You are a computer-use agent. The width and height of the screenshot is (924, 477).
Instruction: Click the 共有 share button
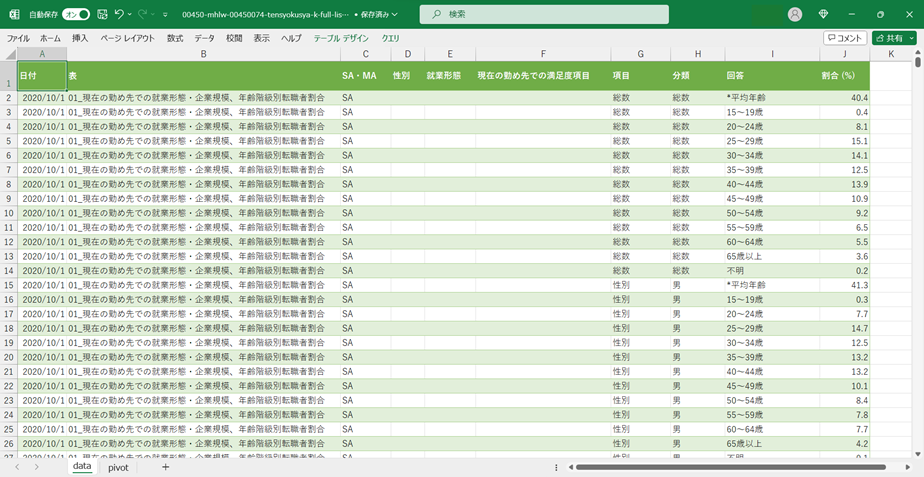894,38
